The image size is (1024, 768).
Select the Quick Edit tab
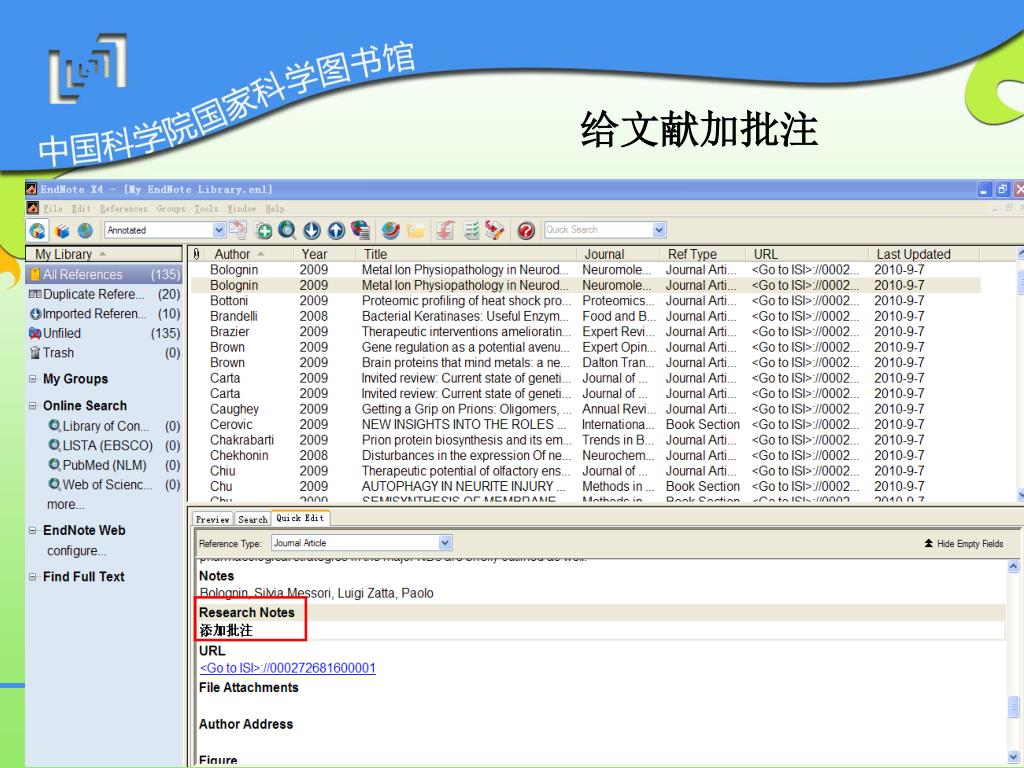[300, 518]
